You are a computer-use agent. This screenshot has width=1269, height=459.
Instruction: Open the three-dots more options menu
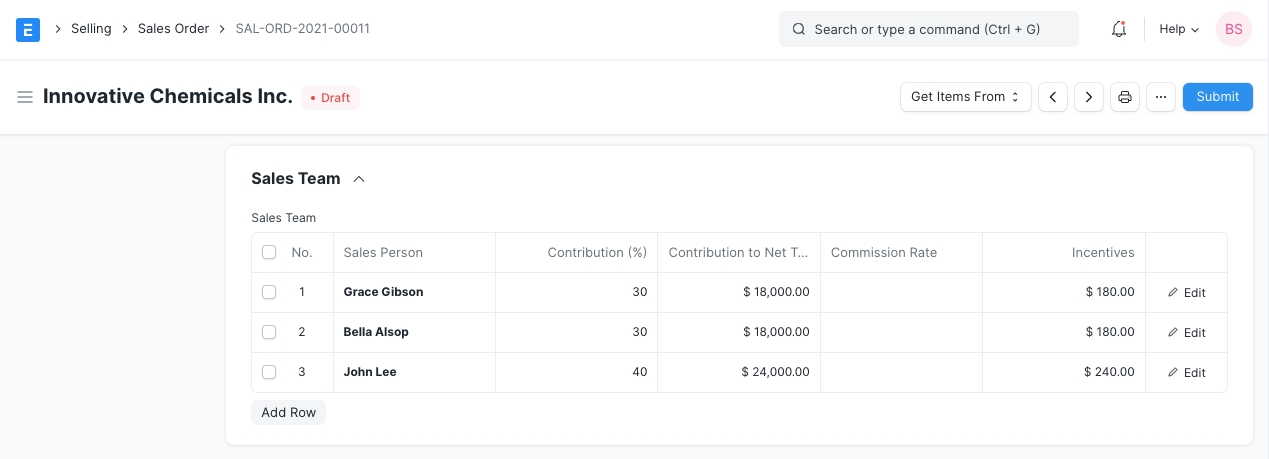tap(1161, 97)
